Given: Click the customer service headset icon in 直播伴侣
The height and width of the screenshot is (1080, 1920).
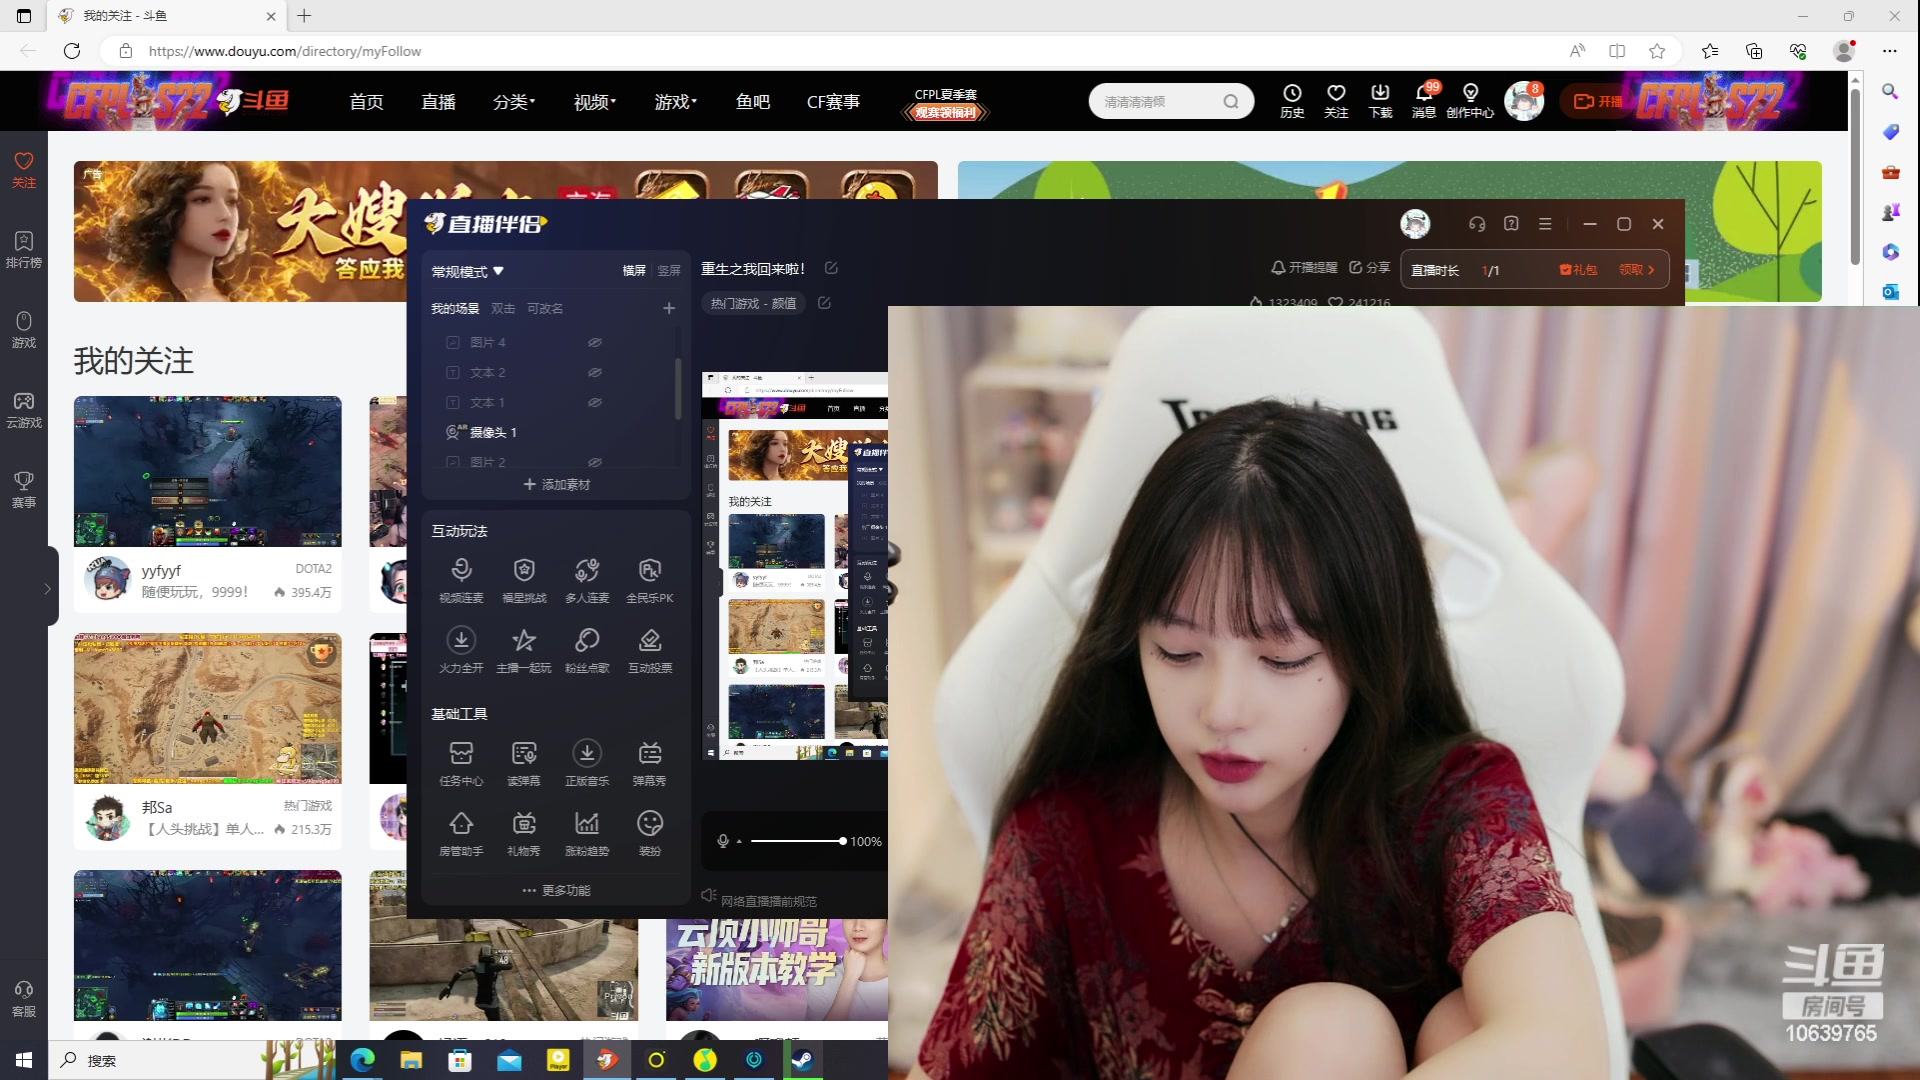Looking at the screenshot, I should pyautogui.click(x=1477, y=224).
